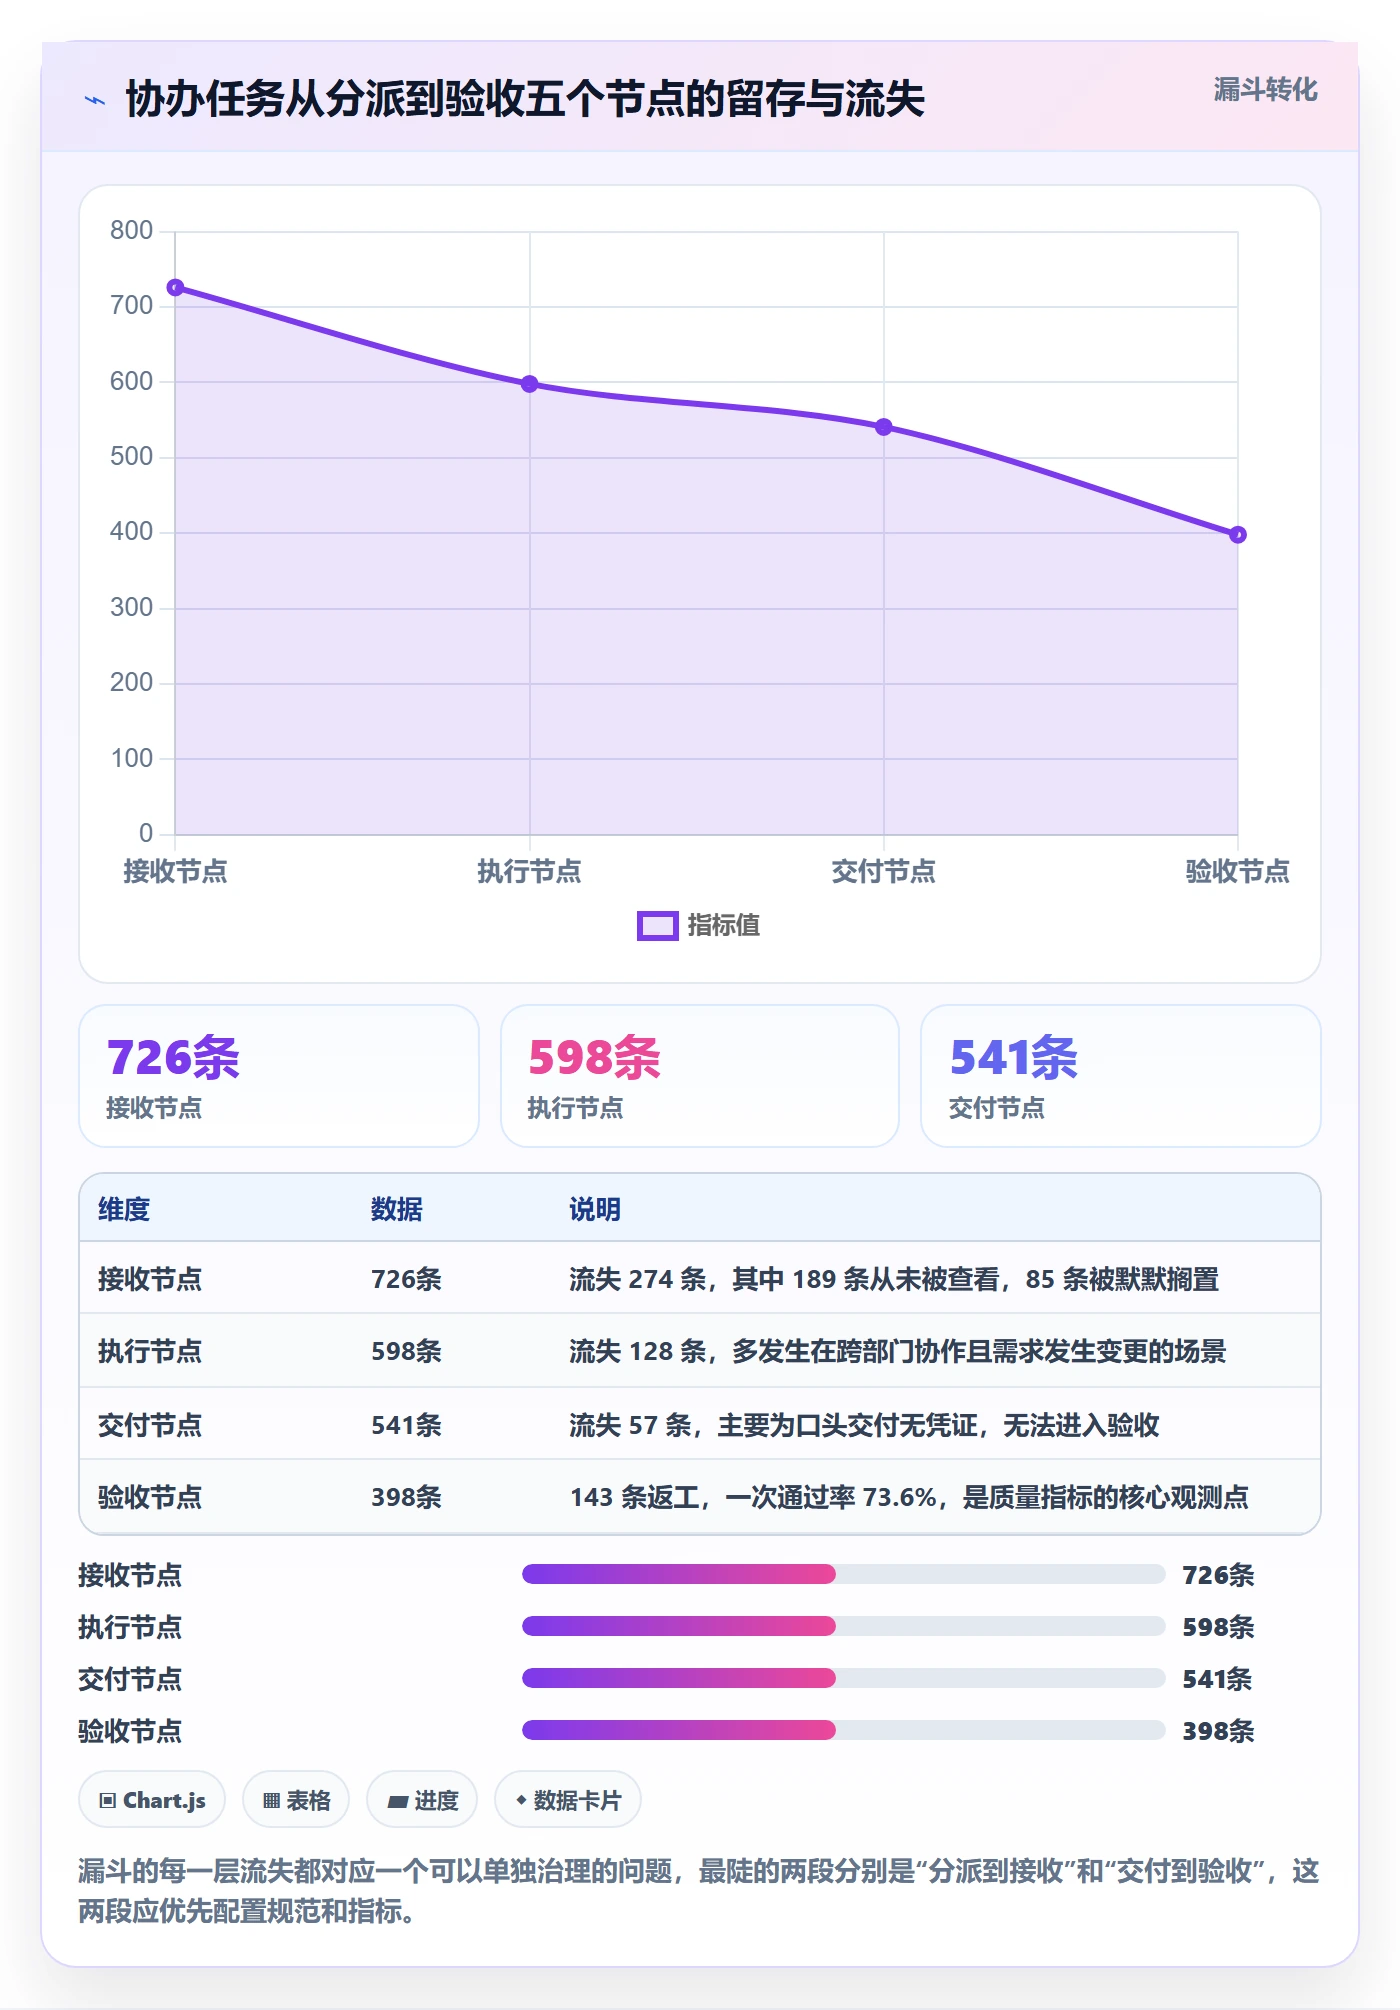Click the 接收节点 x-axis label
This screenshot has width=1400, height=2010.
click(175, 871)
